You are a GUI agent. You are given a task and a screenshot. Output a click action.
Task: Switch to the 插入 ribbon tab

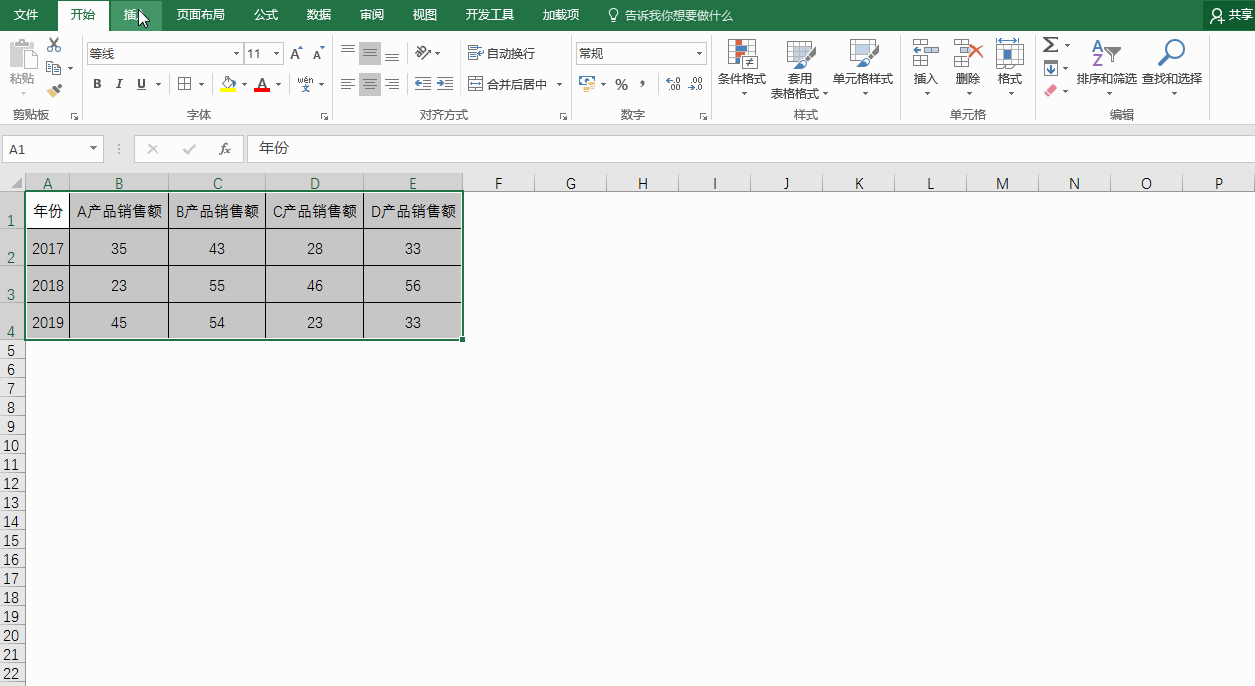click(136, 15)
